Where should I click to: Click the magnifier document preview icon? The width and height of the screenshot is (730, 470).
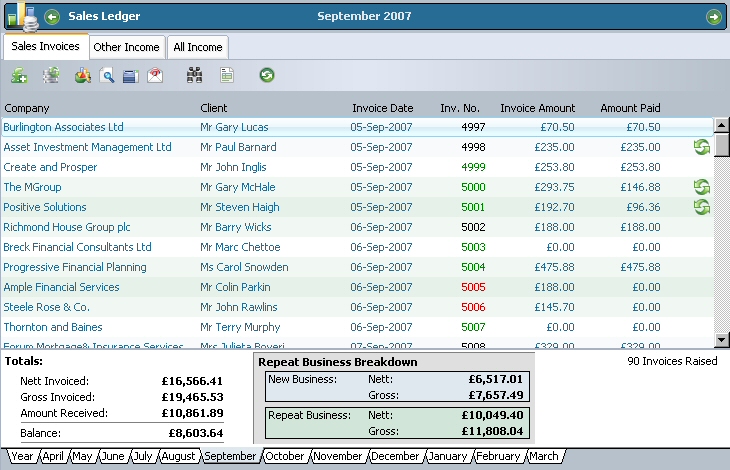(x=107, y=75)
